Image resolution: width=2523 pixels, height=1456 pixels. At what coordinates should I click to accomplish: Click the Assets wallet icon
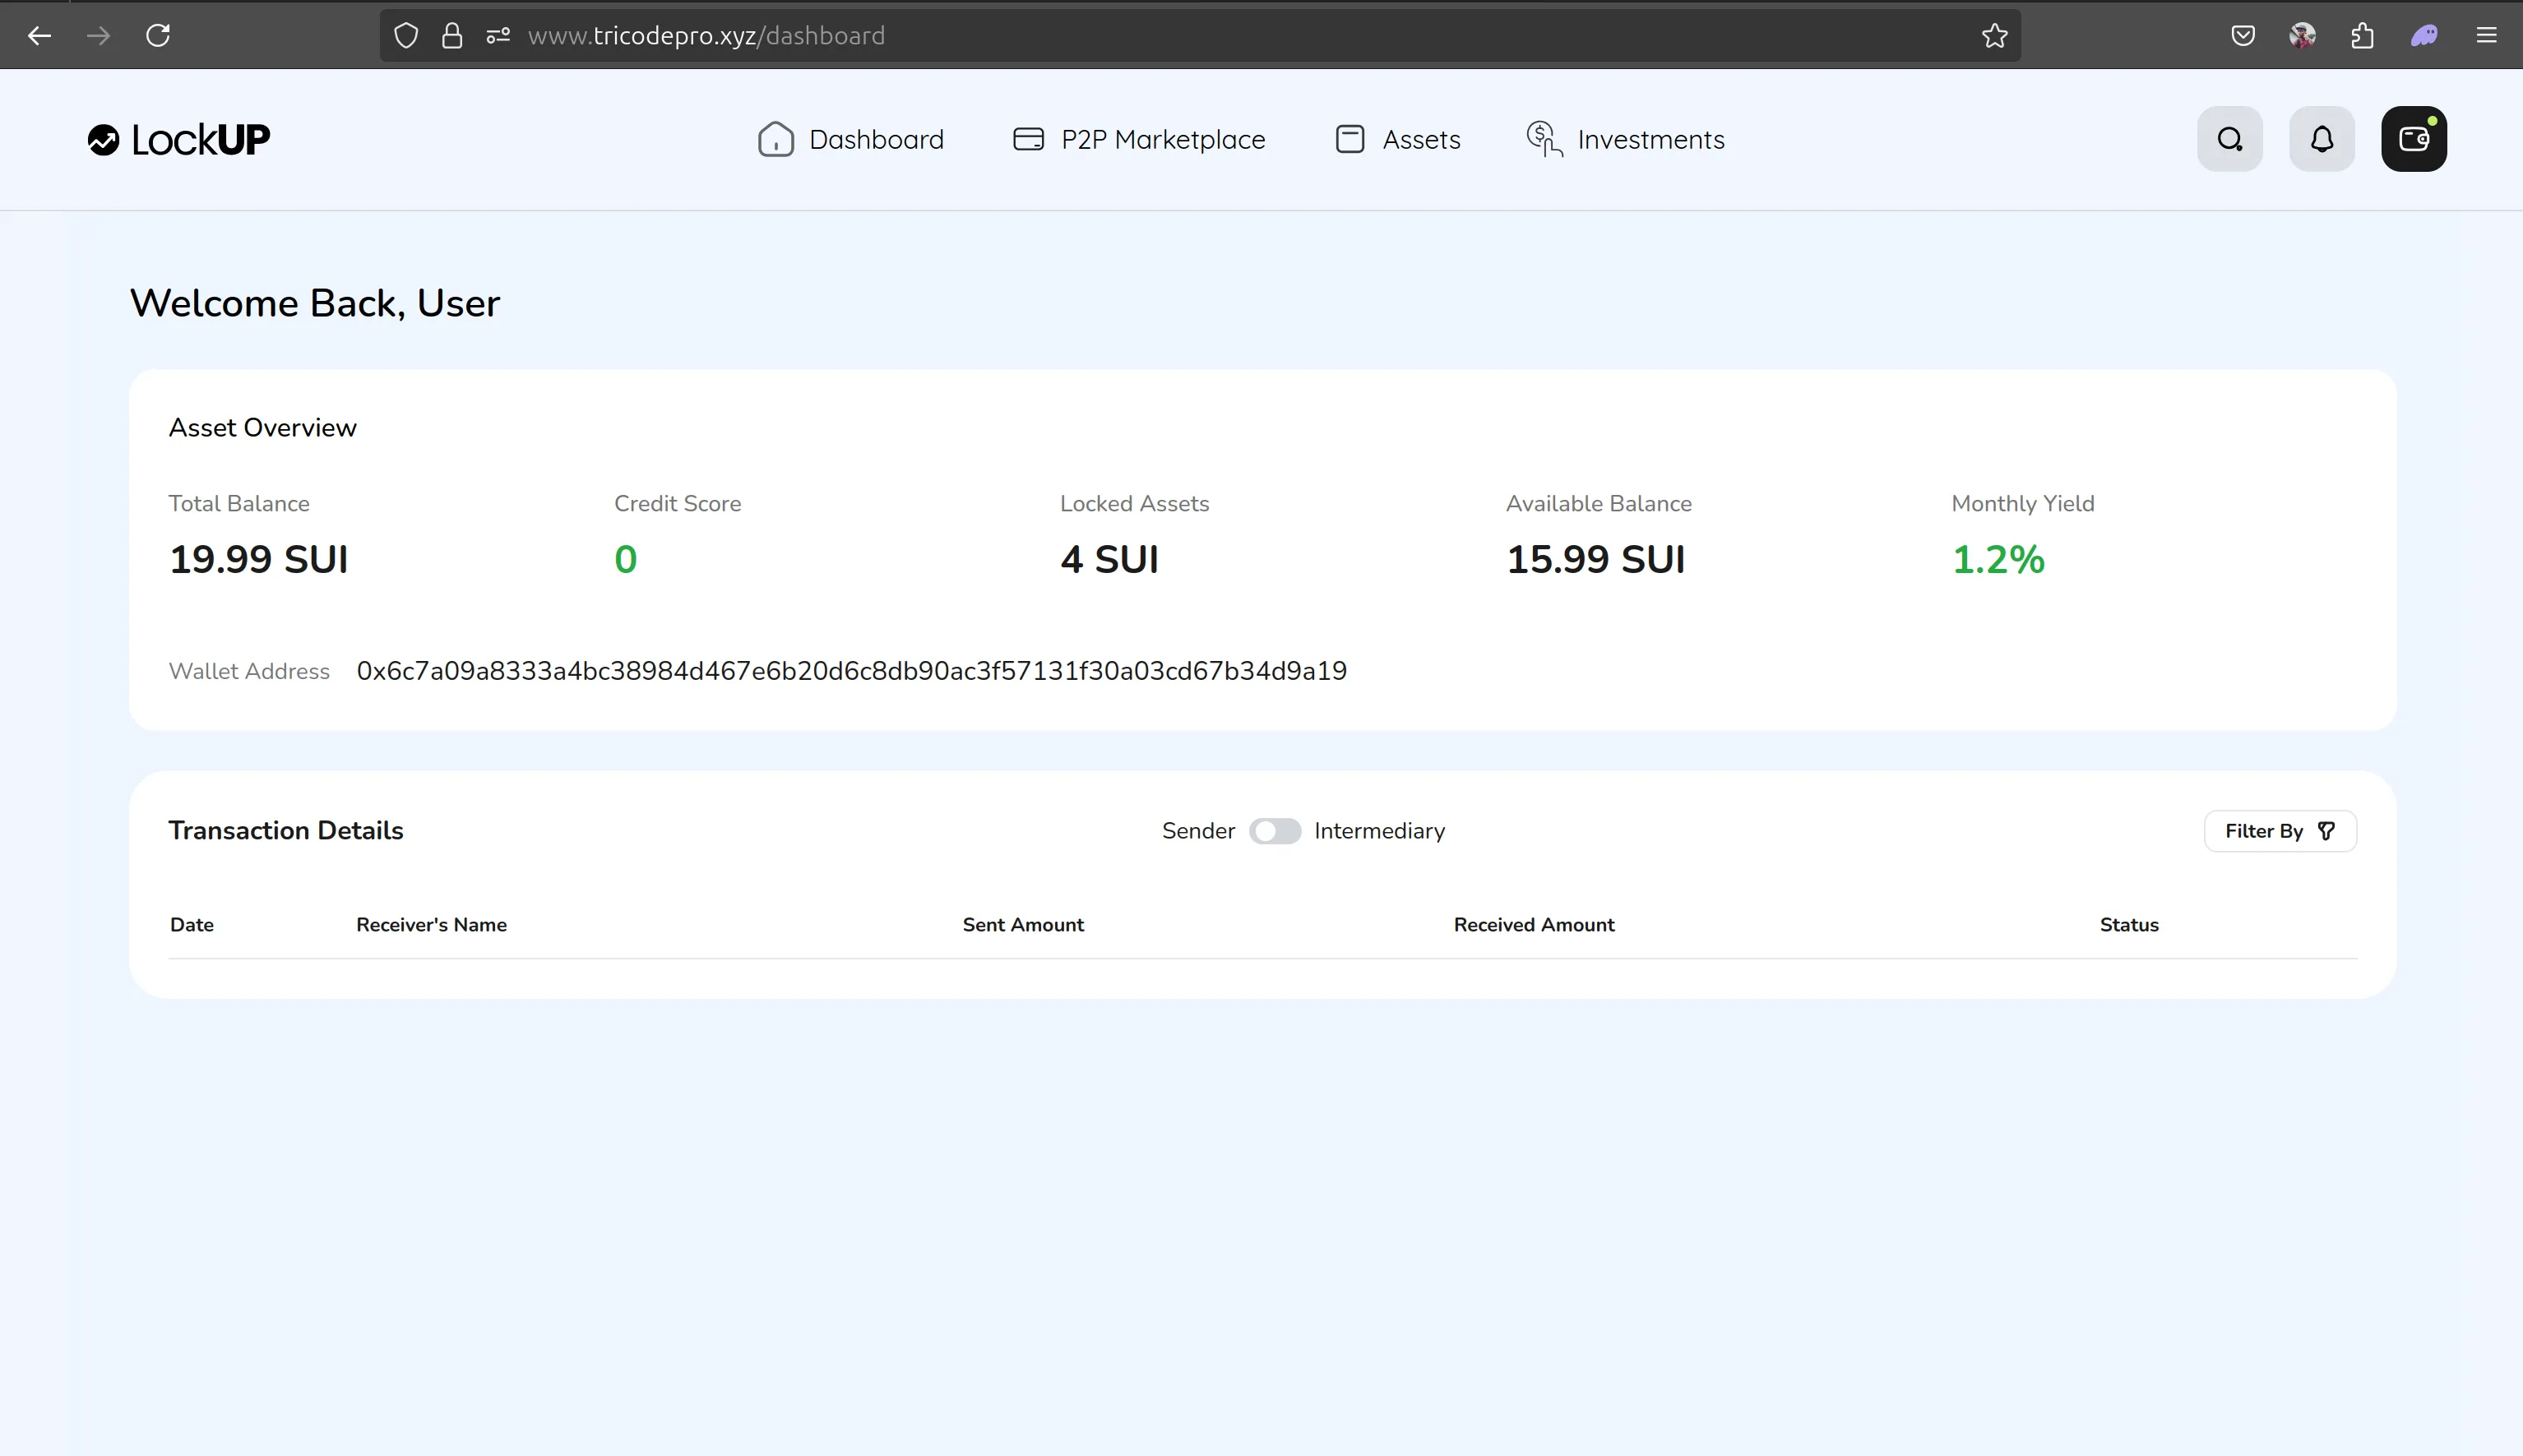click(x=1347, y=139)
